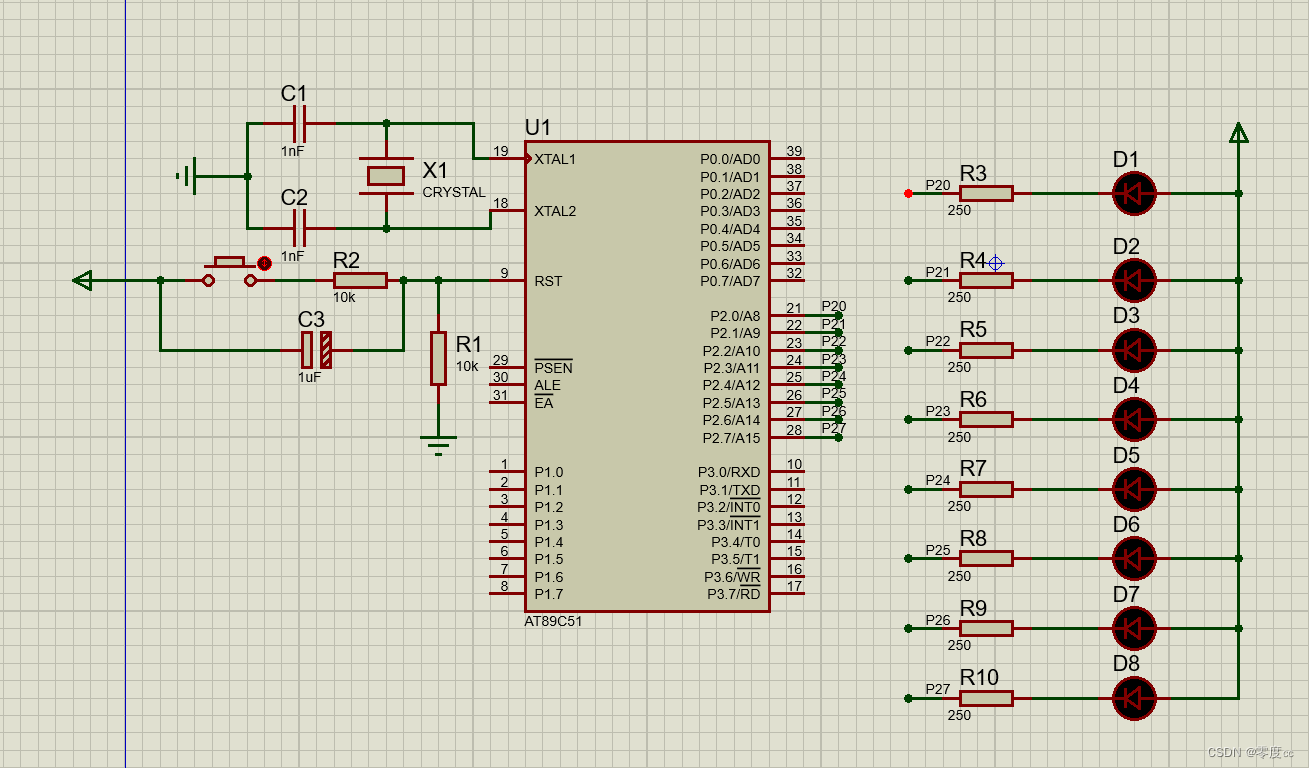
Task: Click the 1uF value under C3
Action: coord(310,378)
